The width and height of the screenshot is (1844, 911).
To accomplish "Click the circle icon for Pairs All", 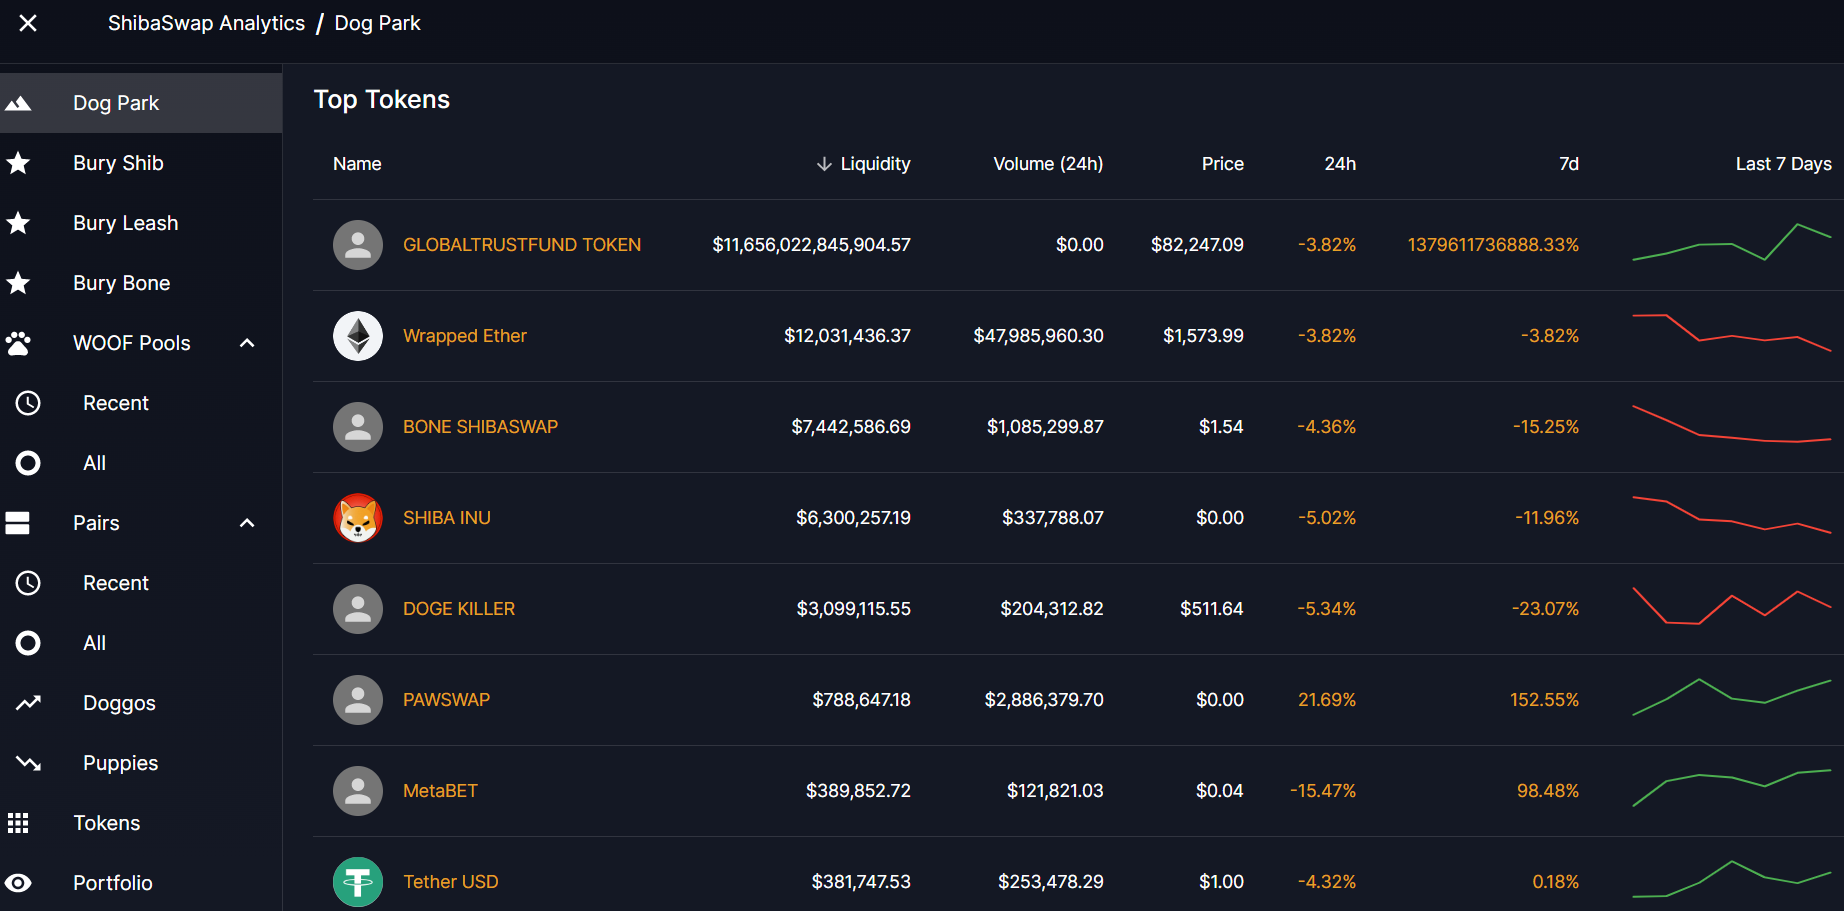I will click(x=28, y=643).
